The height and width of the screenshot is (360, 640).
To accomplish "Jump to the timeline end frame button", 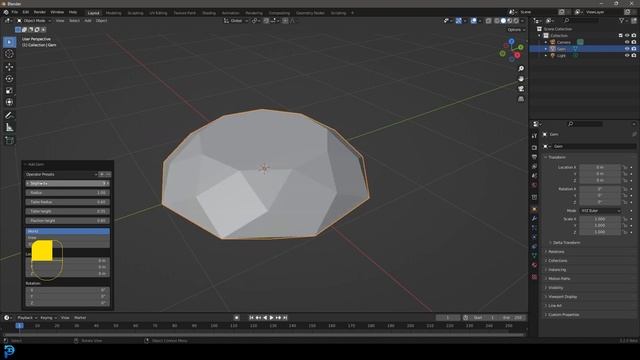I will 285,318.
